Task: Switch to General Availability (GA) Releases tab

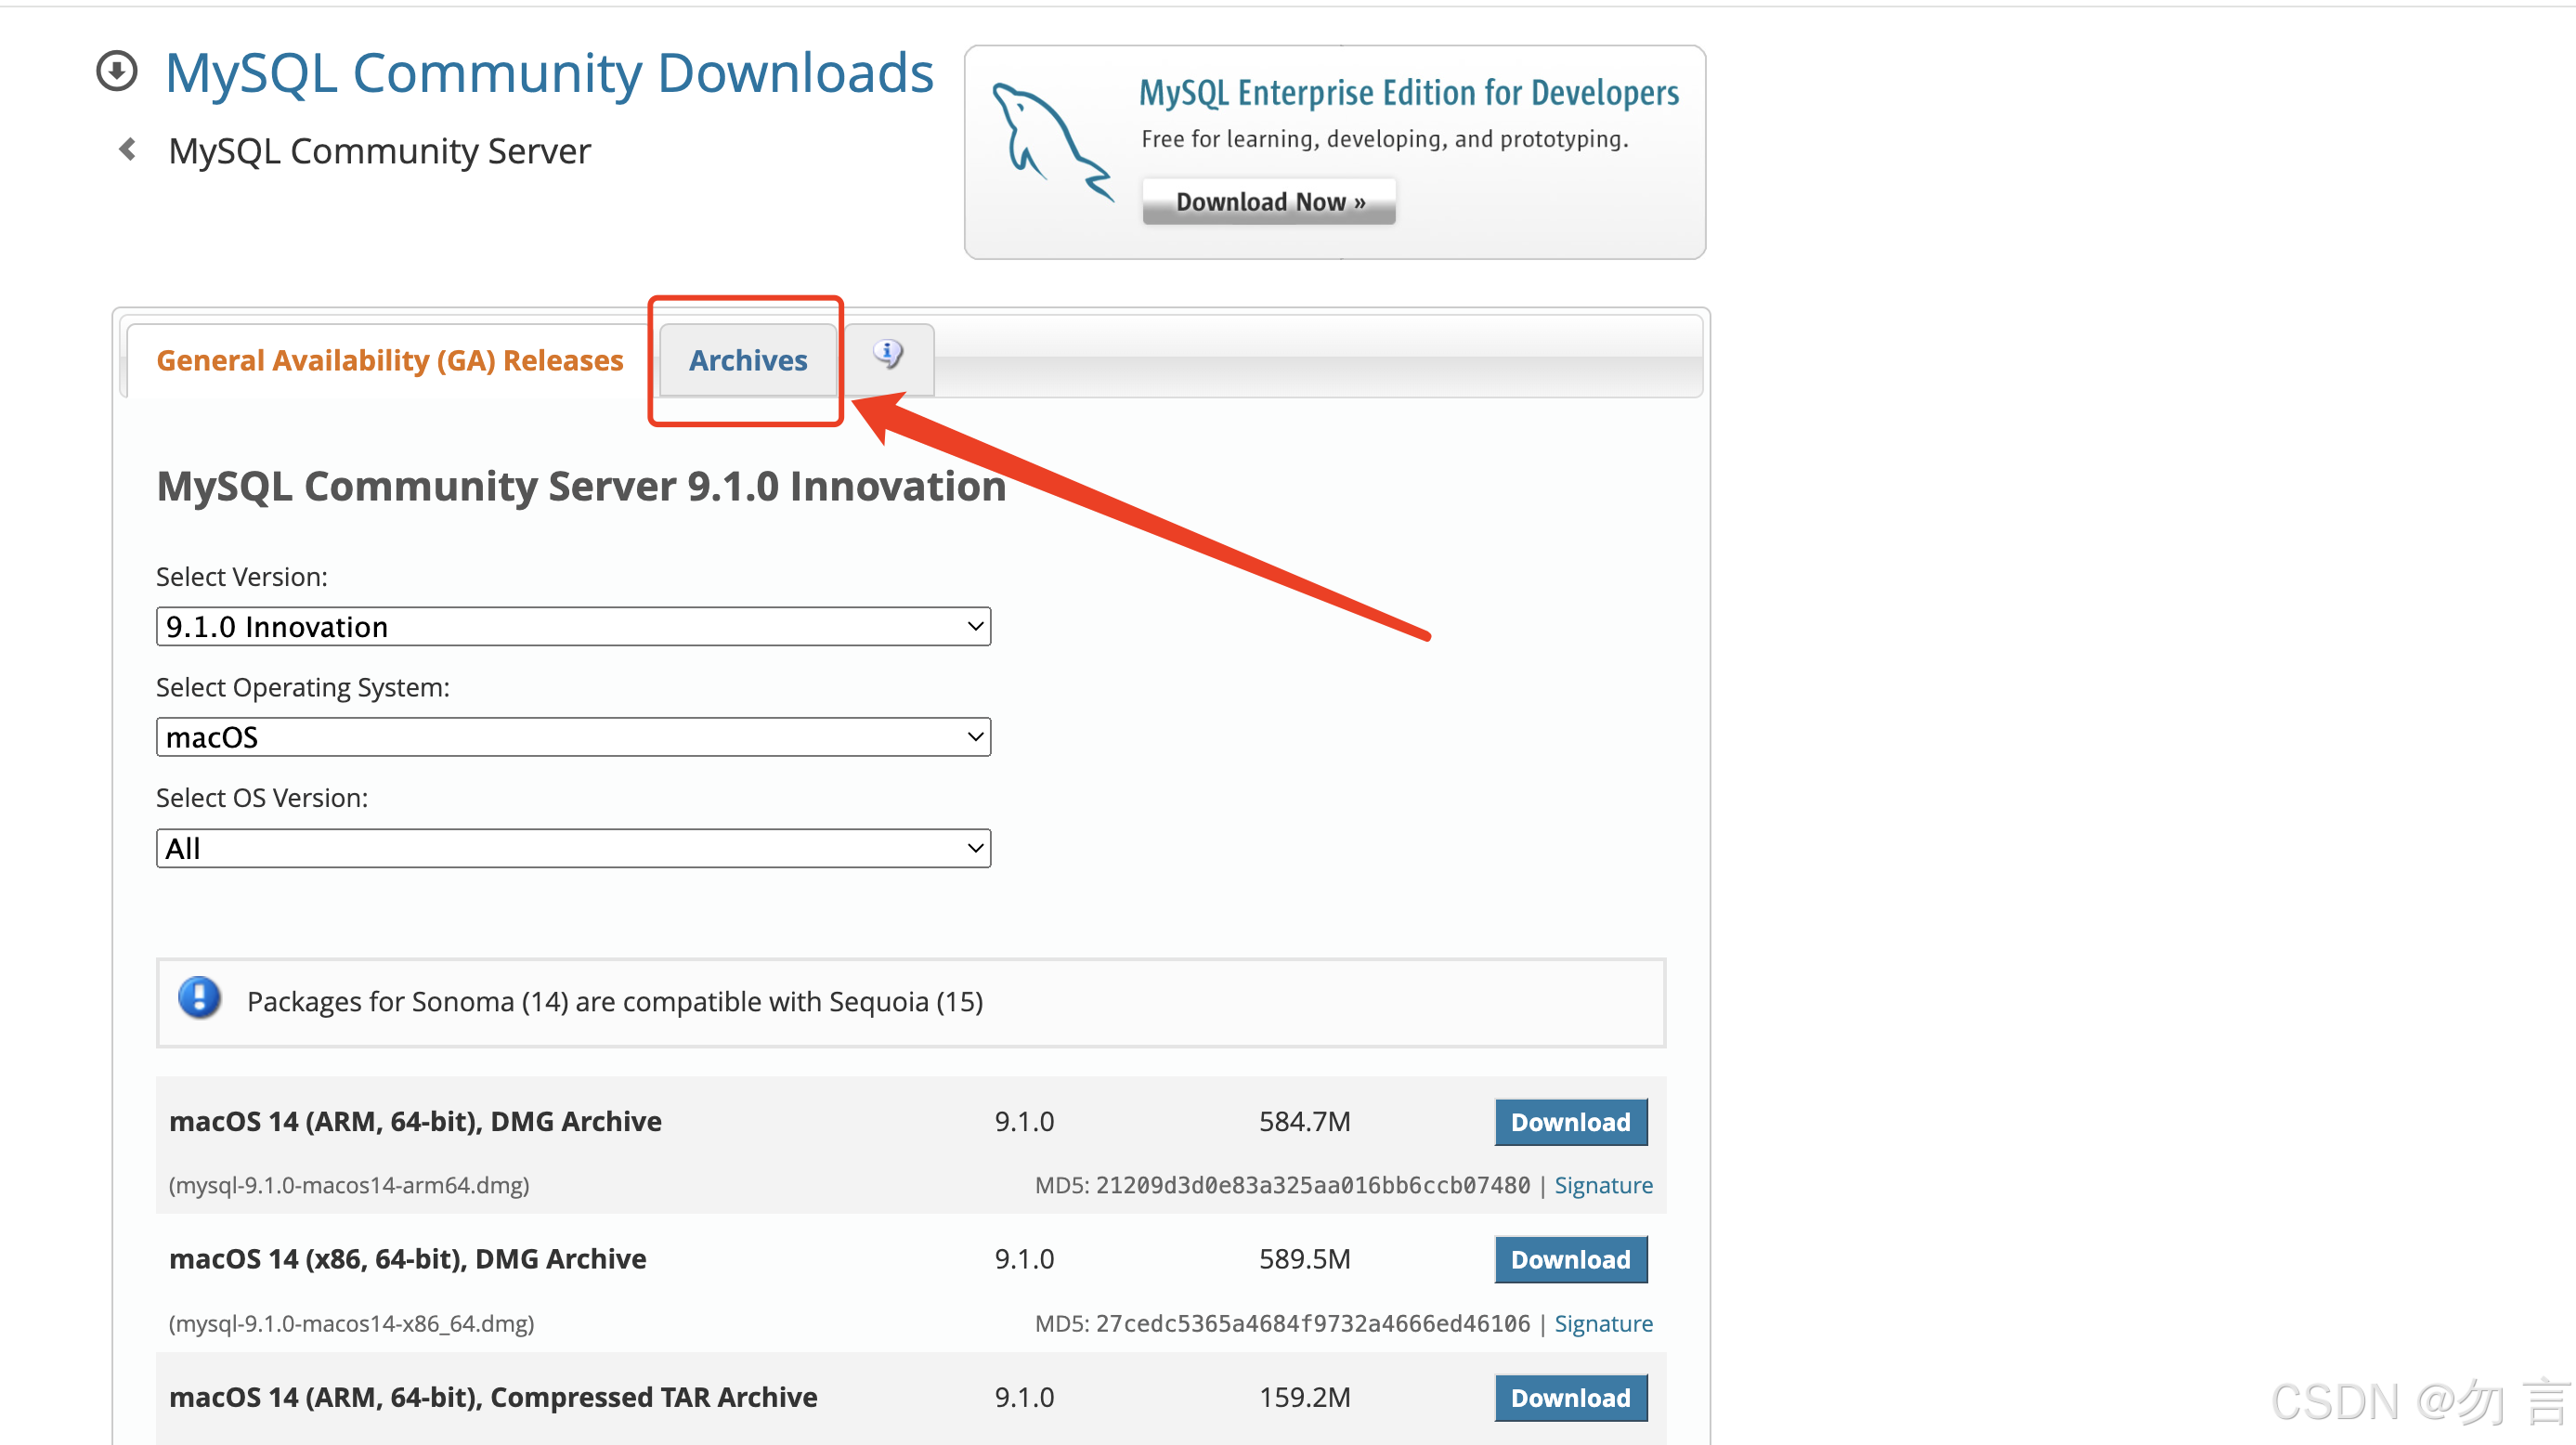Action: pyautogui.click(x=389, y=360)
